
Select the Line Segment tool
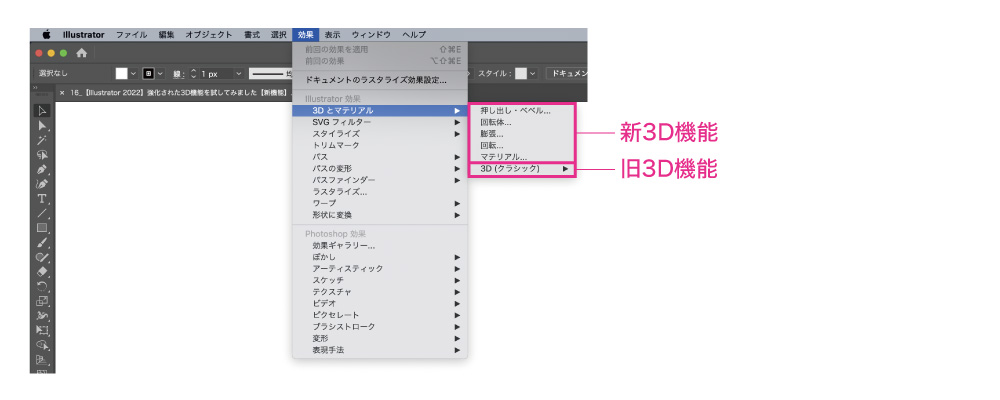point(42,213)
